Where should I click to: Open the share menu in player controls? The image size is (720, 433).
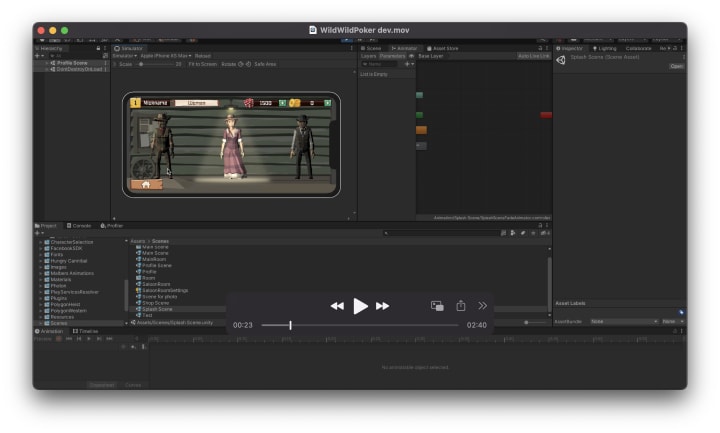coord(461,306)
